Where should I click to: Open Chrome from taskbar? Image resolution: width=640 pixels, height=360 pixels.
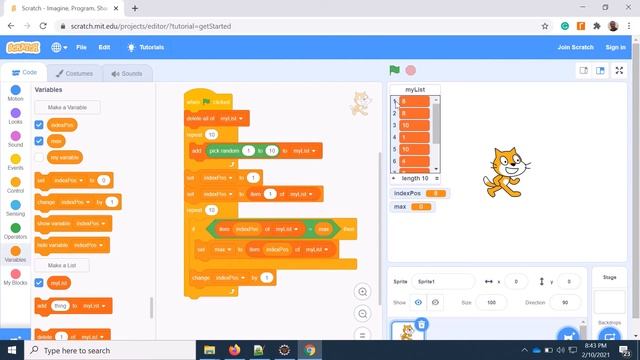[x=310, y=350]
